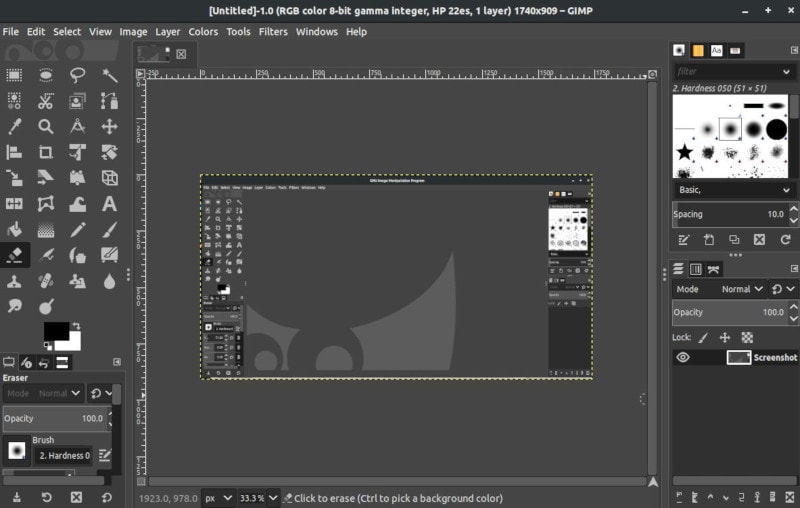Click the brush filter search field

[730, 71]
